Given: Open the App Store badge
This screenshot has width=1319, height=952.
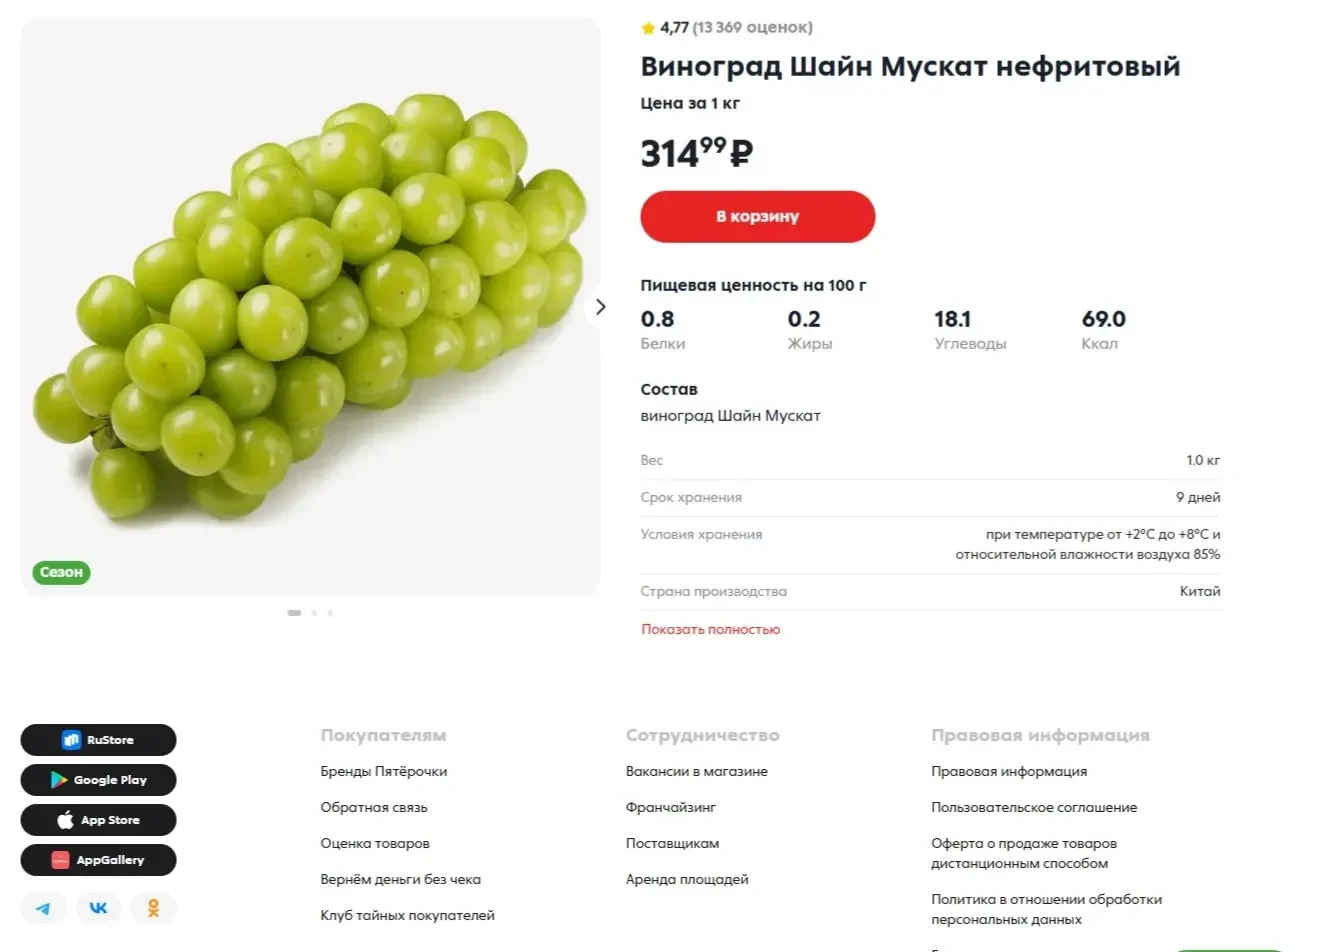Looking at the screenshot, I should pos(98,820).
